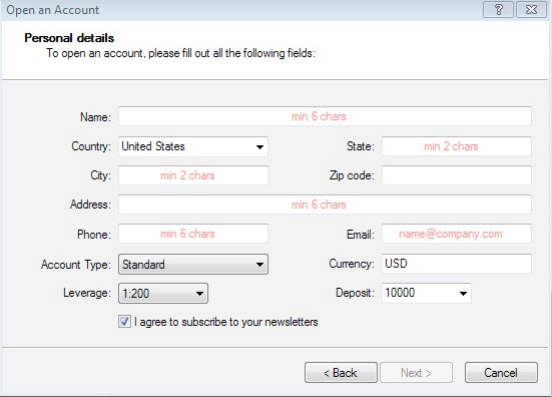552x397 pixels.
Task: Select the City text field
Action: [193, 175]
